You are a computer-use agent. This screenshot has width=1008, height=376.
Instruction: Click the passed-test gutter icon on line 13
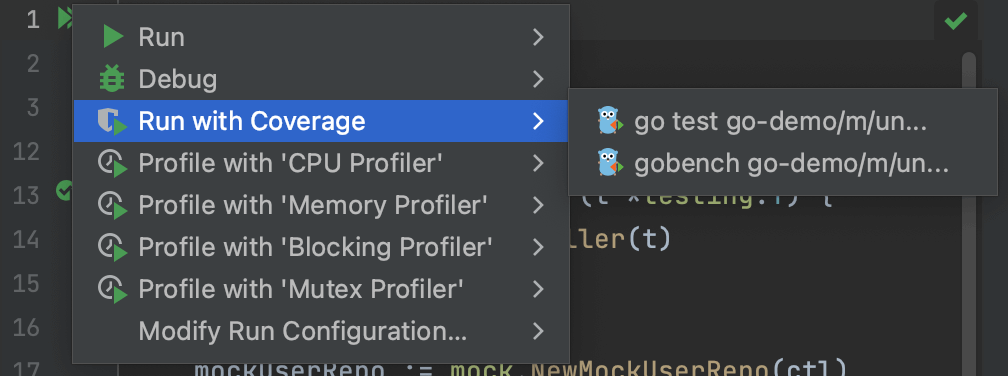tap(64, 190)
